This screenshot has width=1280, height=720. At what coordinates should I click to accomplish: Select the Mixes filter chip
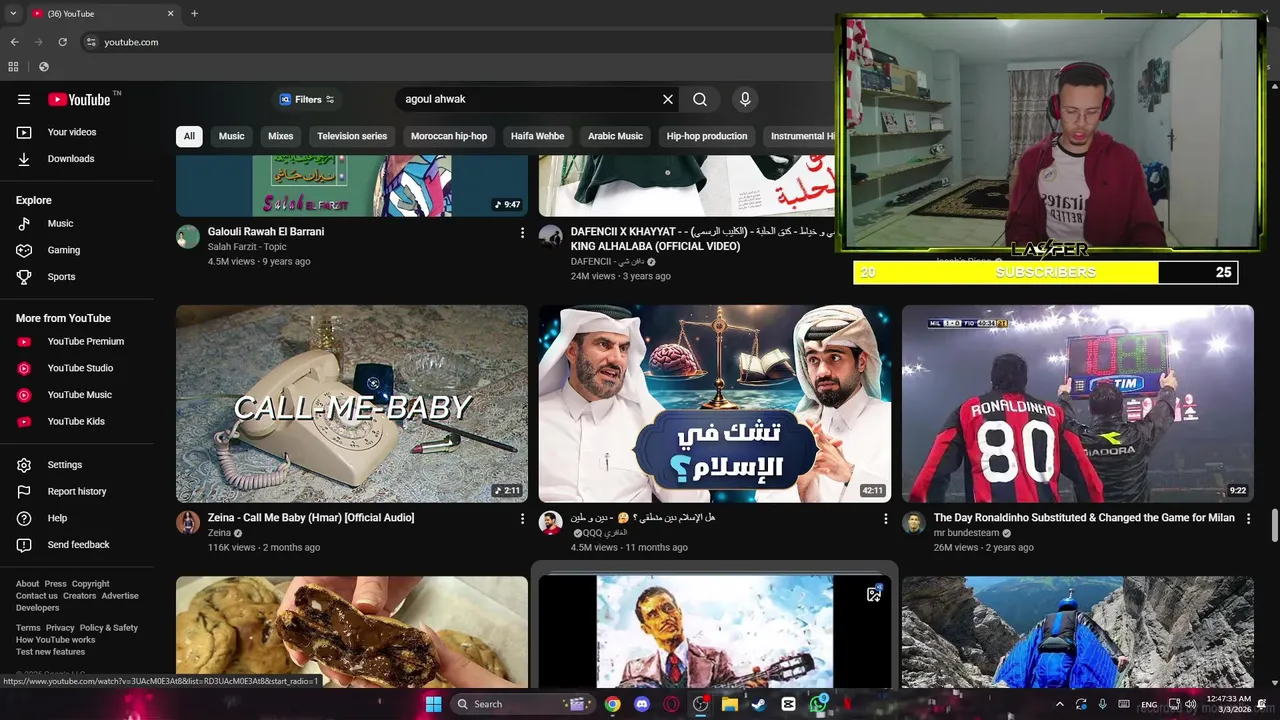click(281, 136)
